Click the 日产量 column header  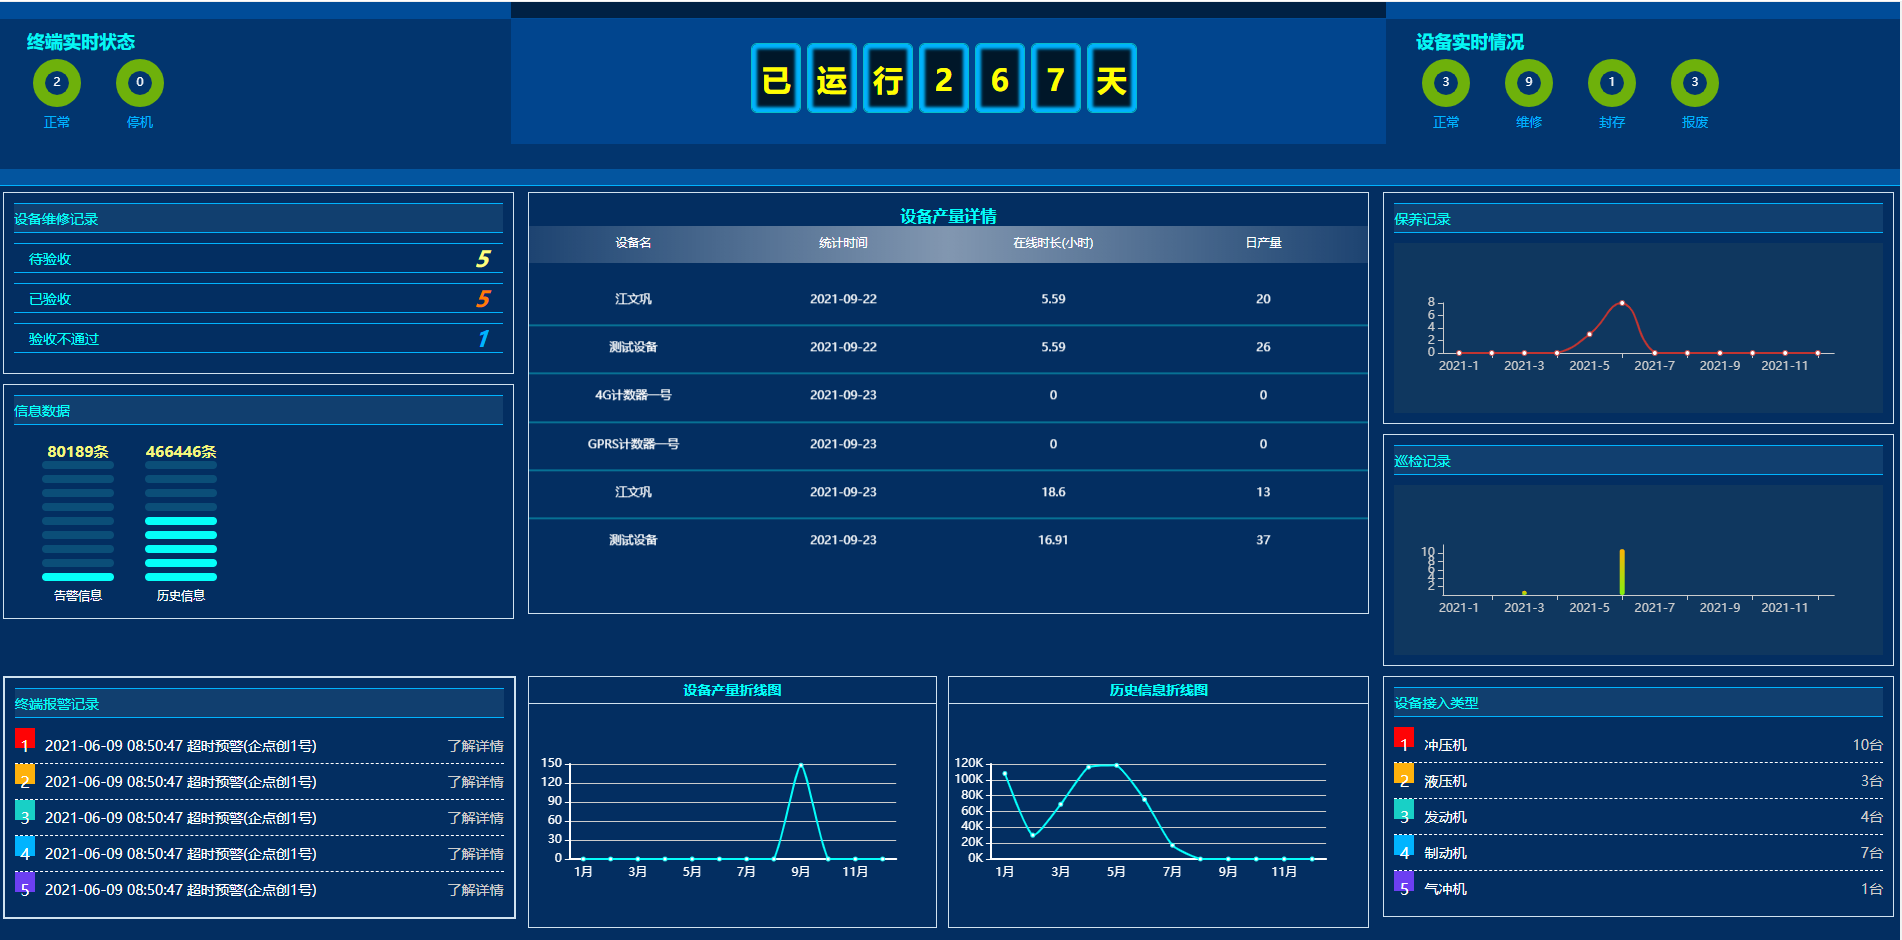pos(1263,243)
